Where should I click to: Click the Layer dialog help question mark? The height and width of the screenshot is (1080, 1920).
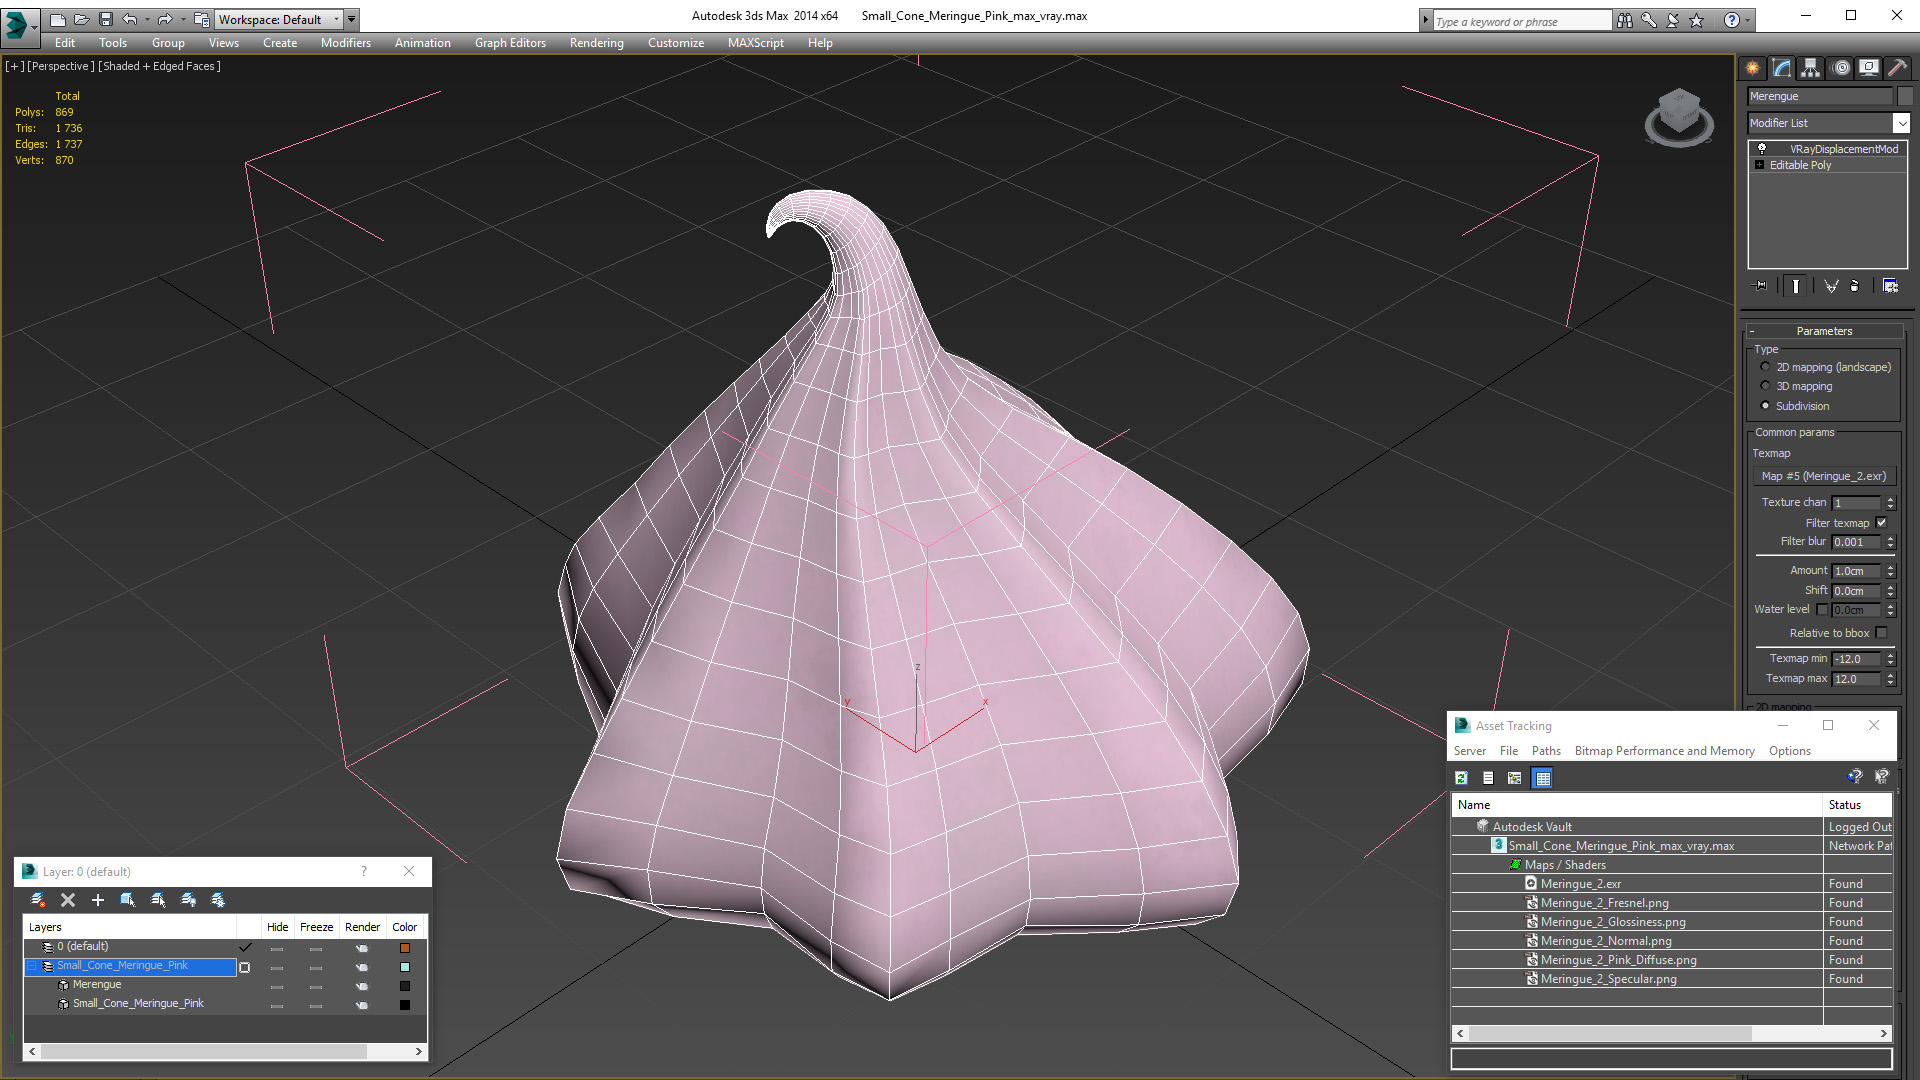pos(364,871)
